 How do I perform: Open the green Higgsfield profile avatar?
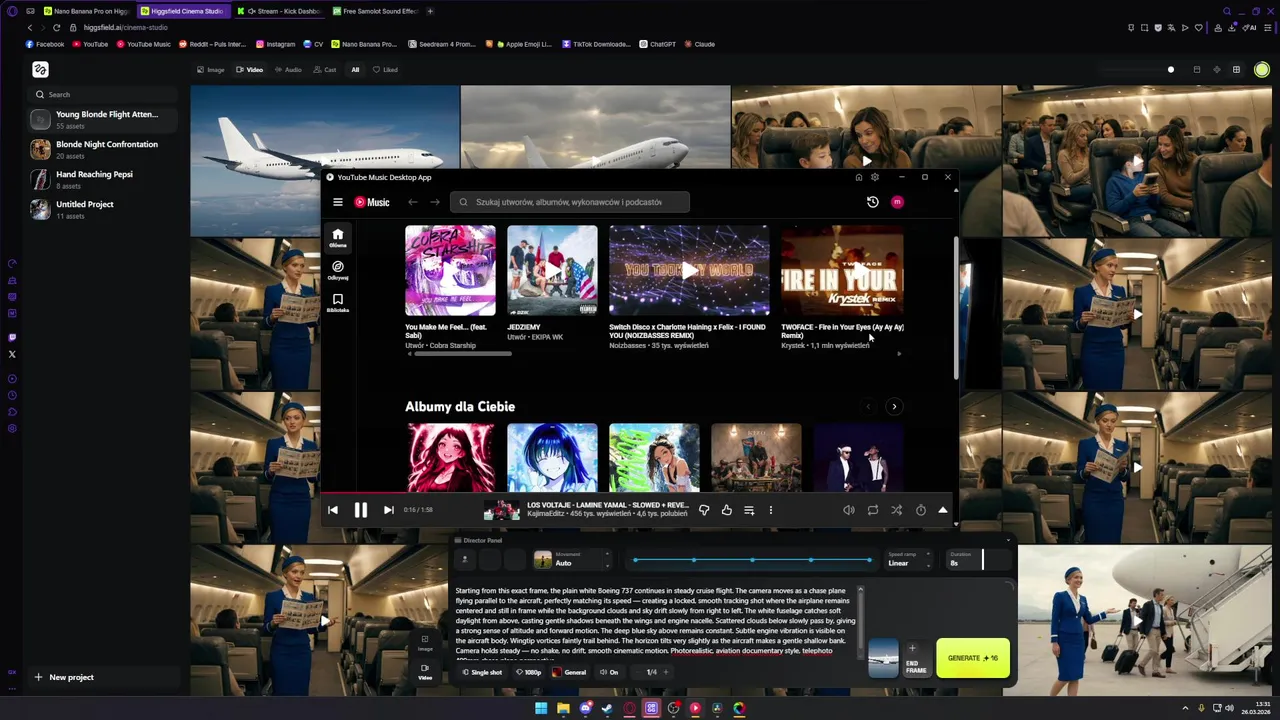click(1262, 70)
